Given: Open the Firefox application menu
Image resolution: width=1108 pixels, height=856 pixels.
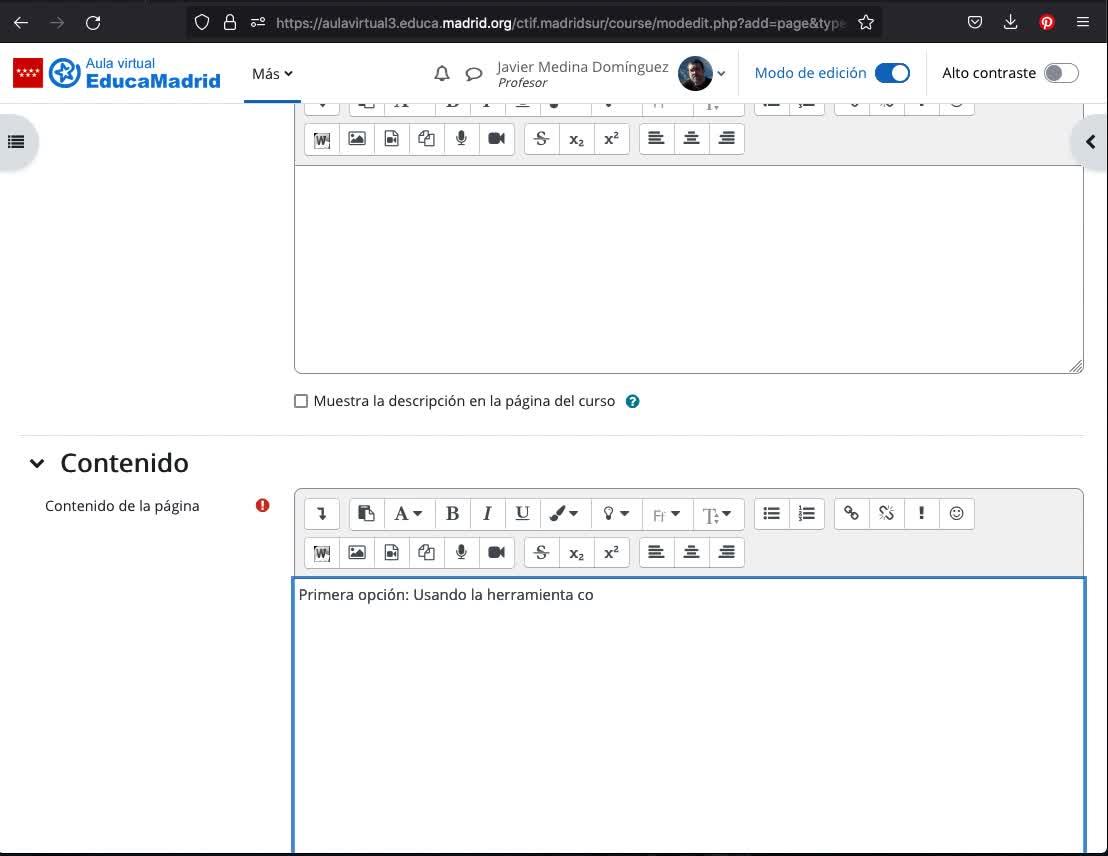Looking at the screenshot, I should [1083, 22].
